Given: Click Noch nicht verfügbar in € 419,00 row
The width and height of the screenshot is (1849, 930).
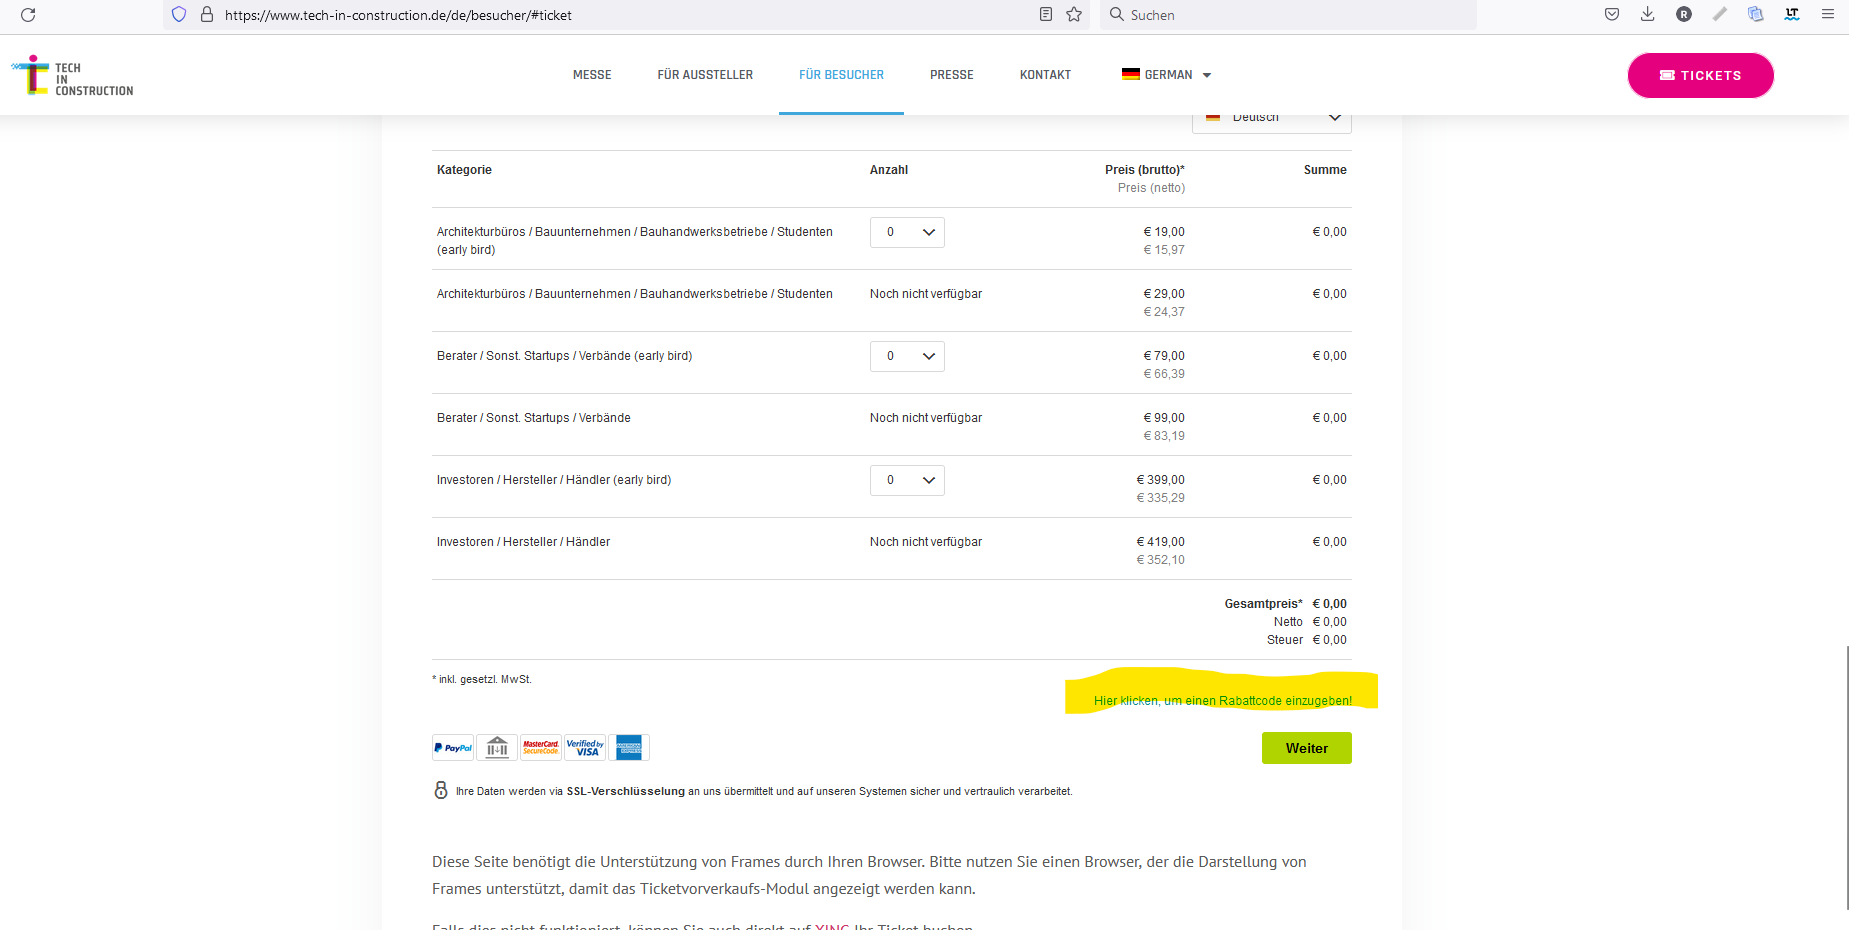Looking at the screenshot, I should click(926, 542).
